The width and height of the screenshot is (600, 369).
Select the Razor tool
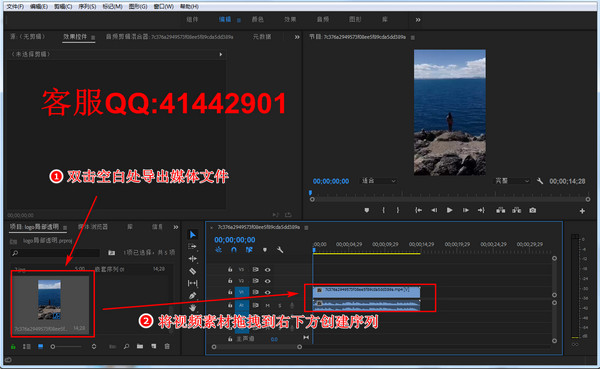pos(192,271)
